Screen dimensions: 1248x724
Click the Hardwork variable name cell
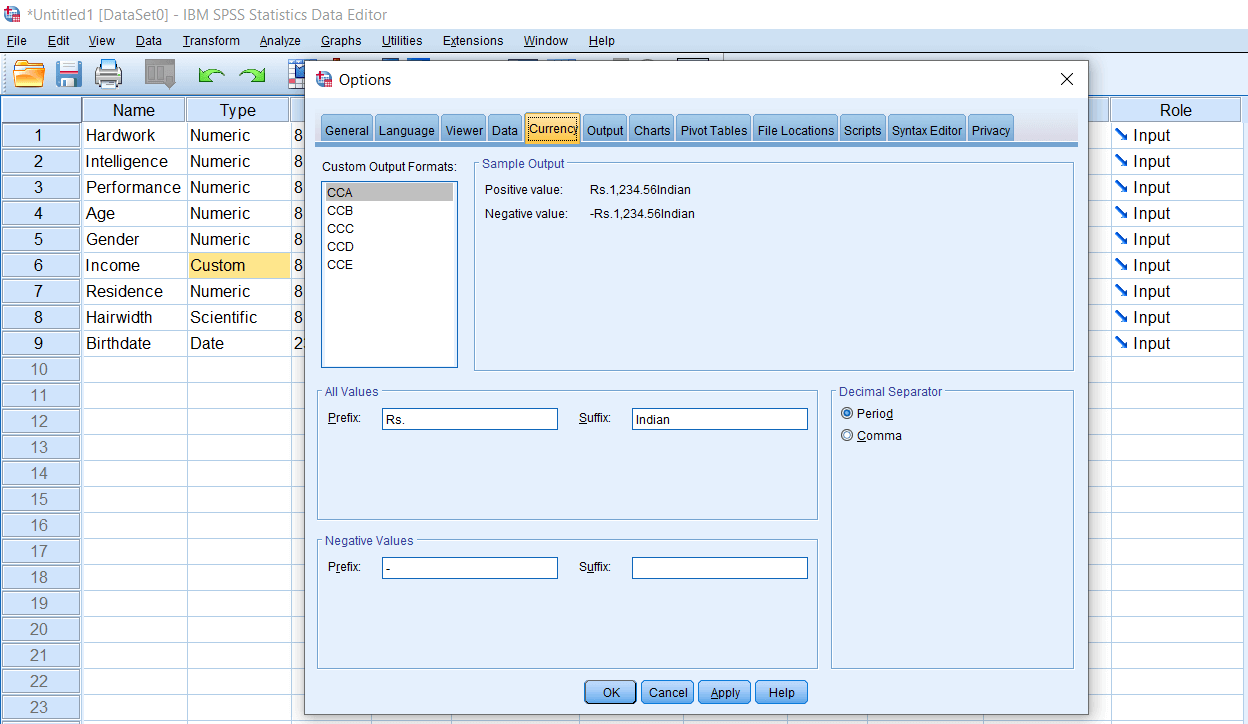(134, 135)
